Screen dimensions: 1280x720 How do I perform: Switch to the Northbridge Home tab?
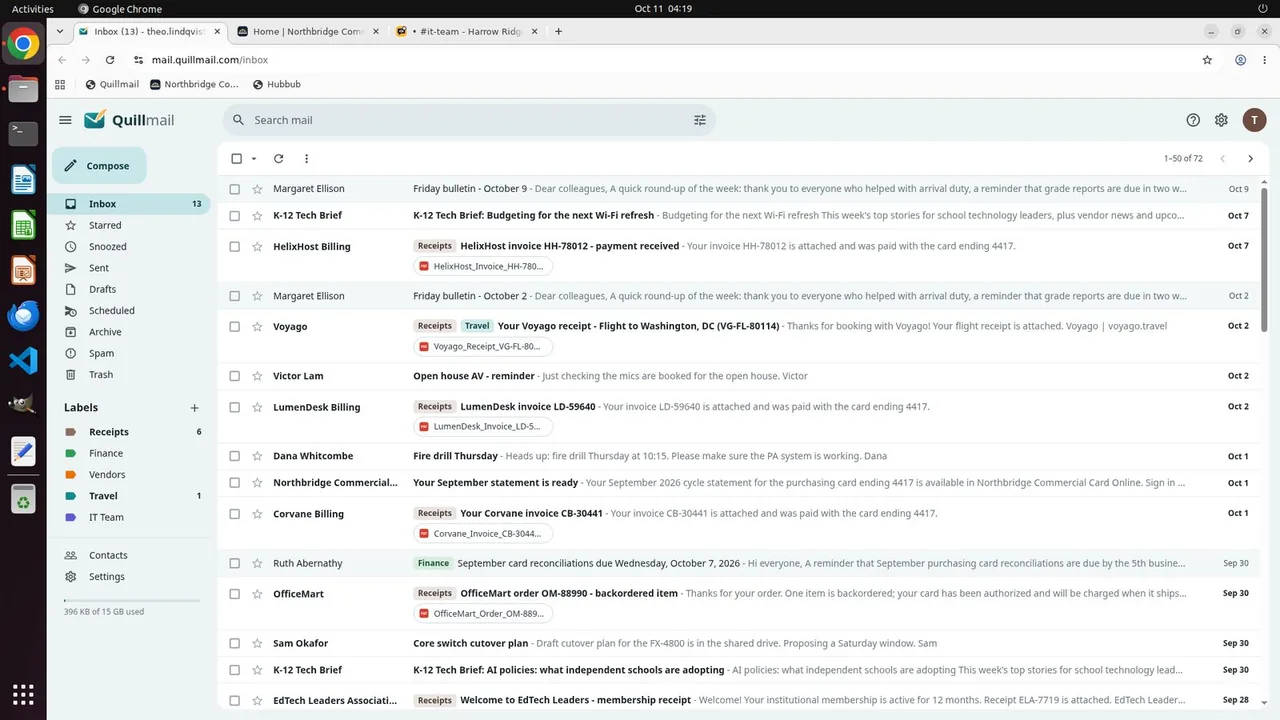pos(305,31)
